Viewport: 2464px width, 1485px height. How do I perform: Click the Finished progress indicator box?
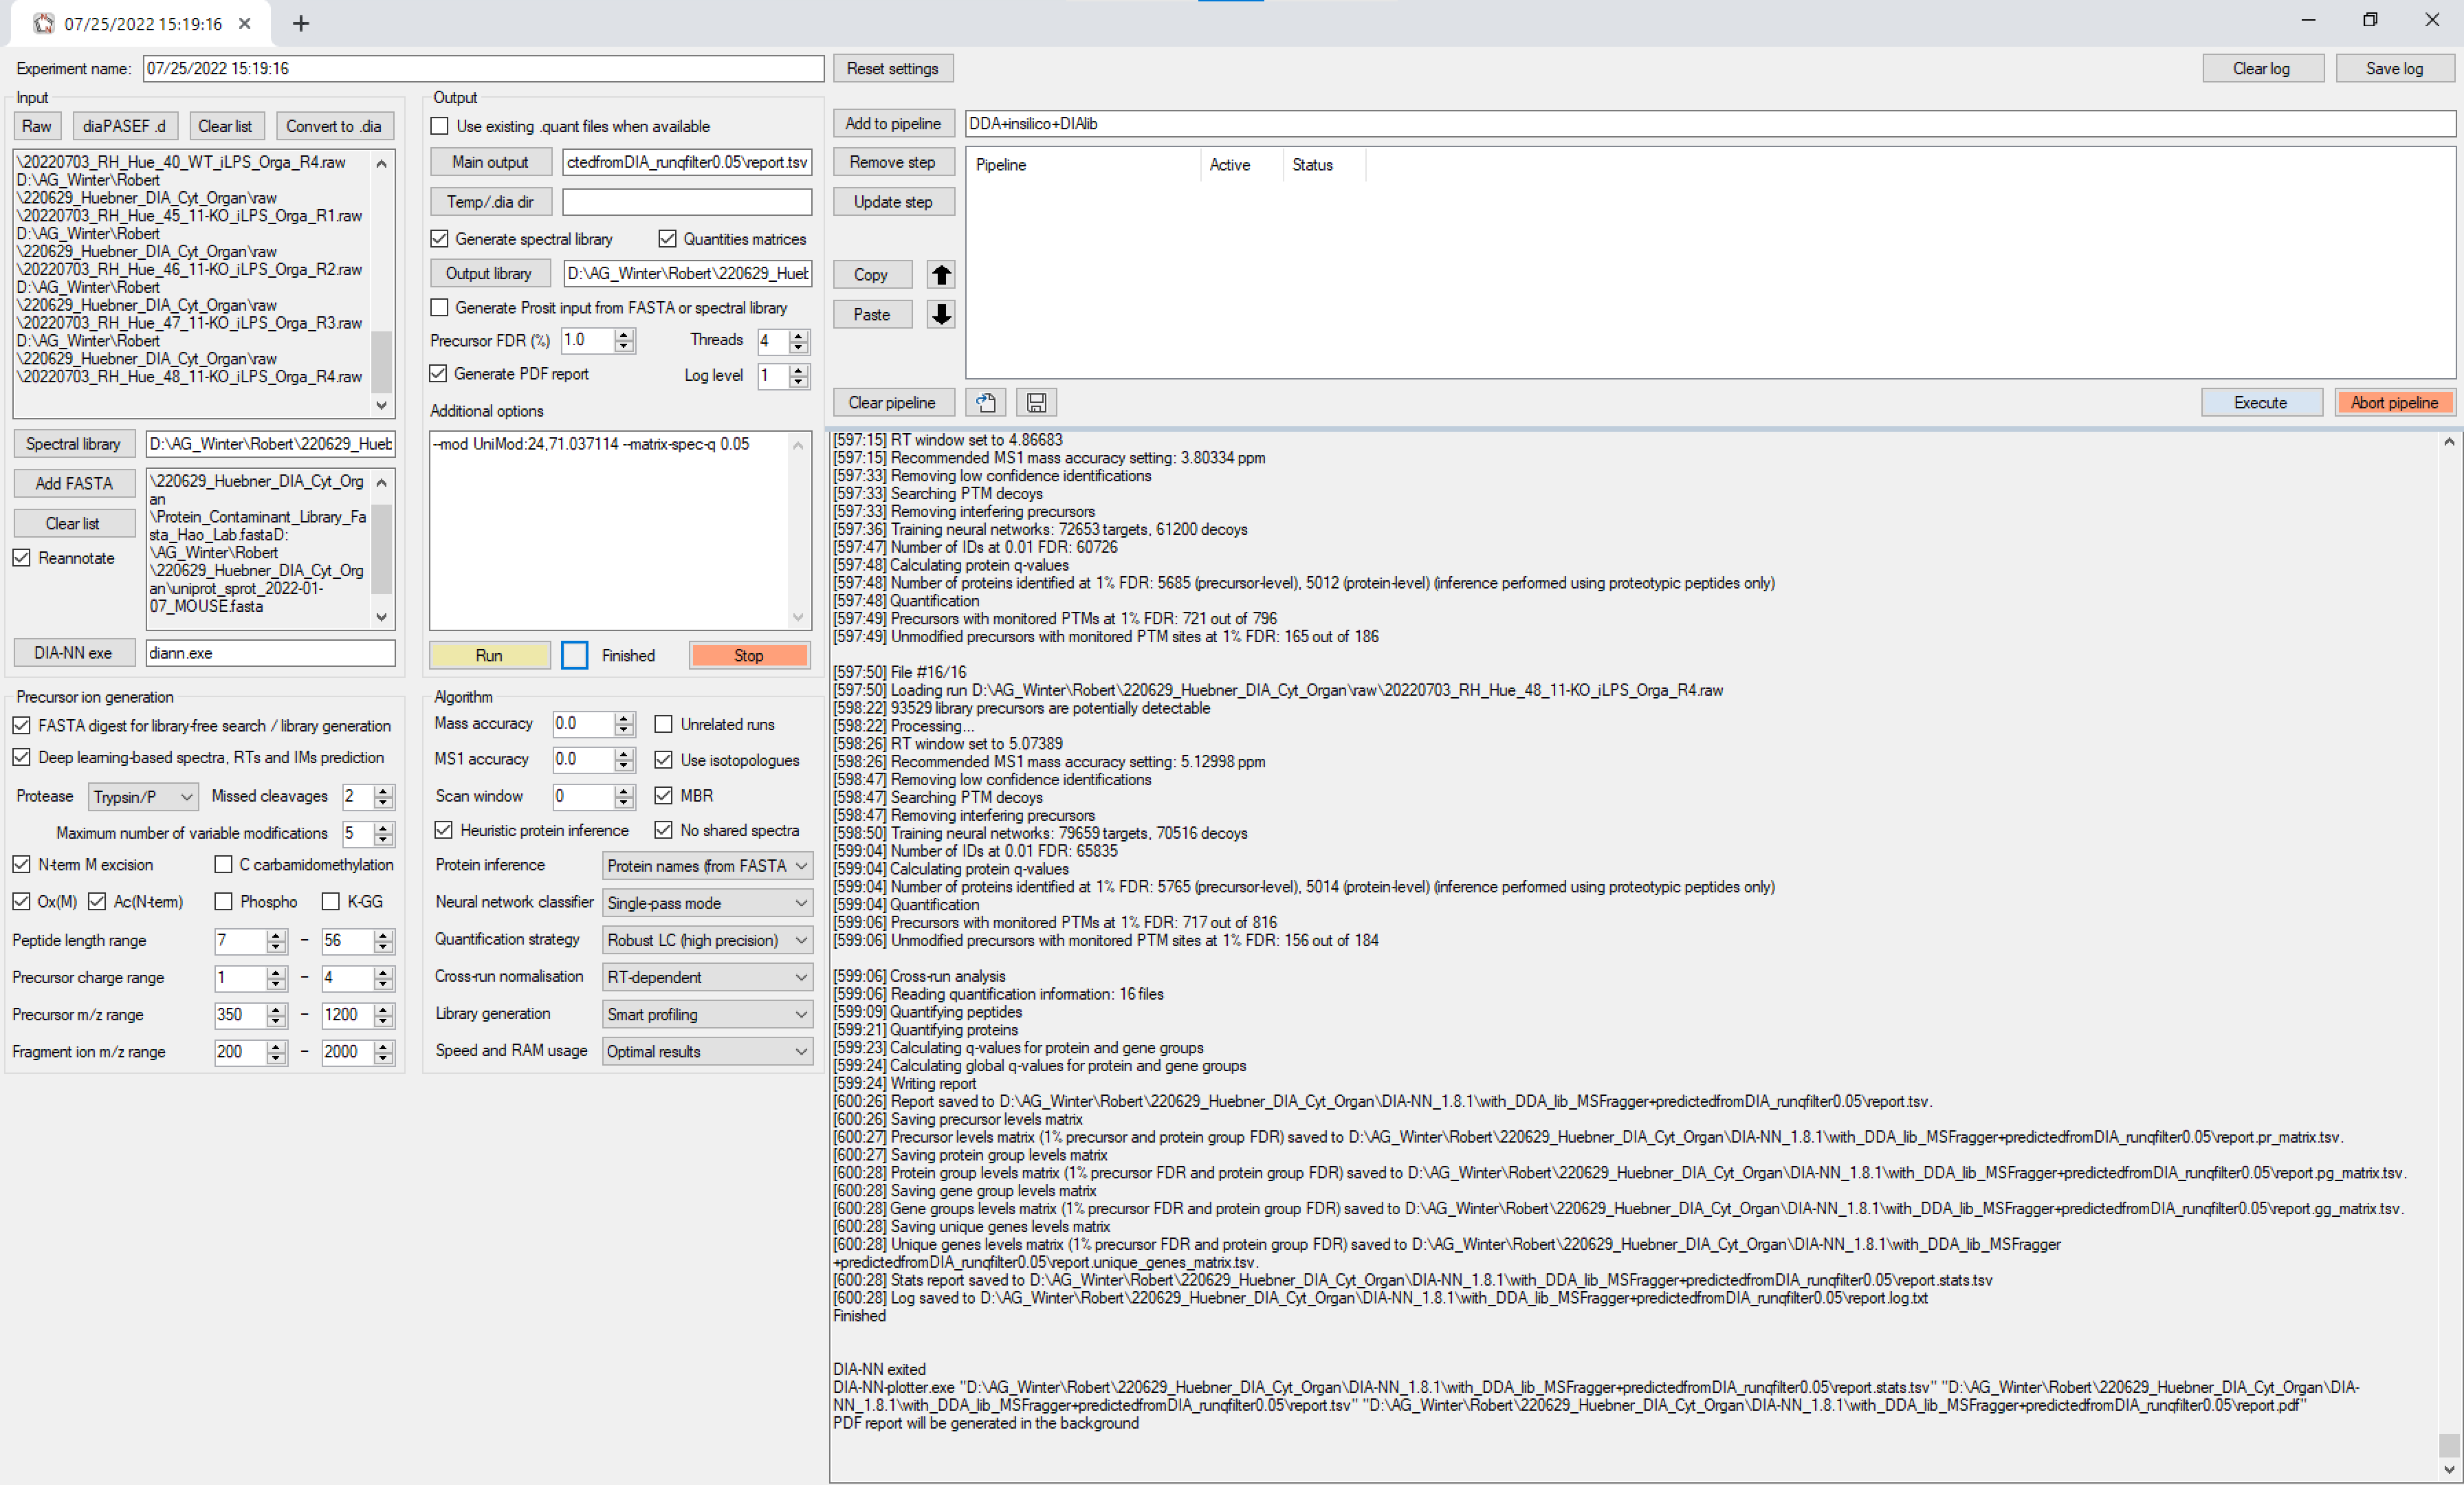coord(575,656)
